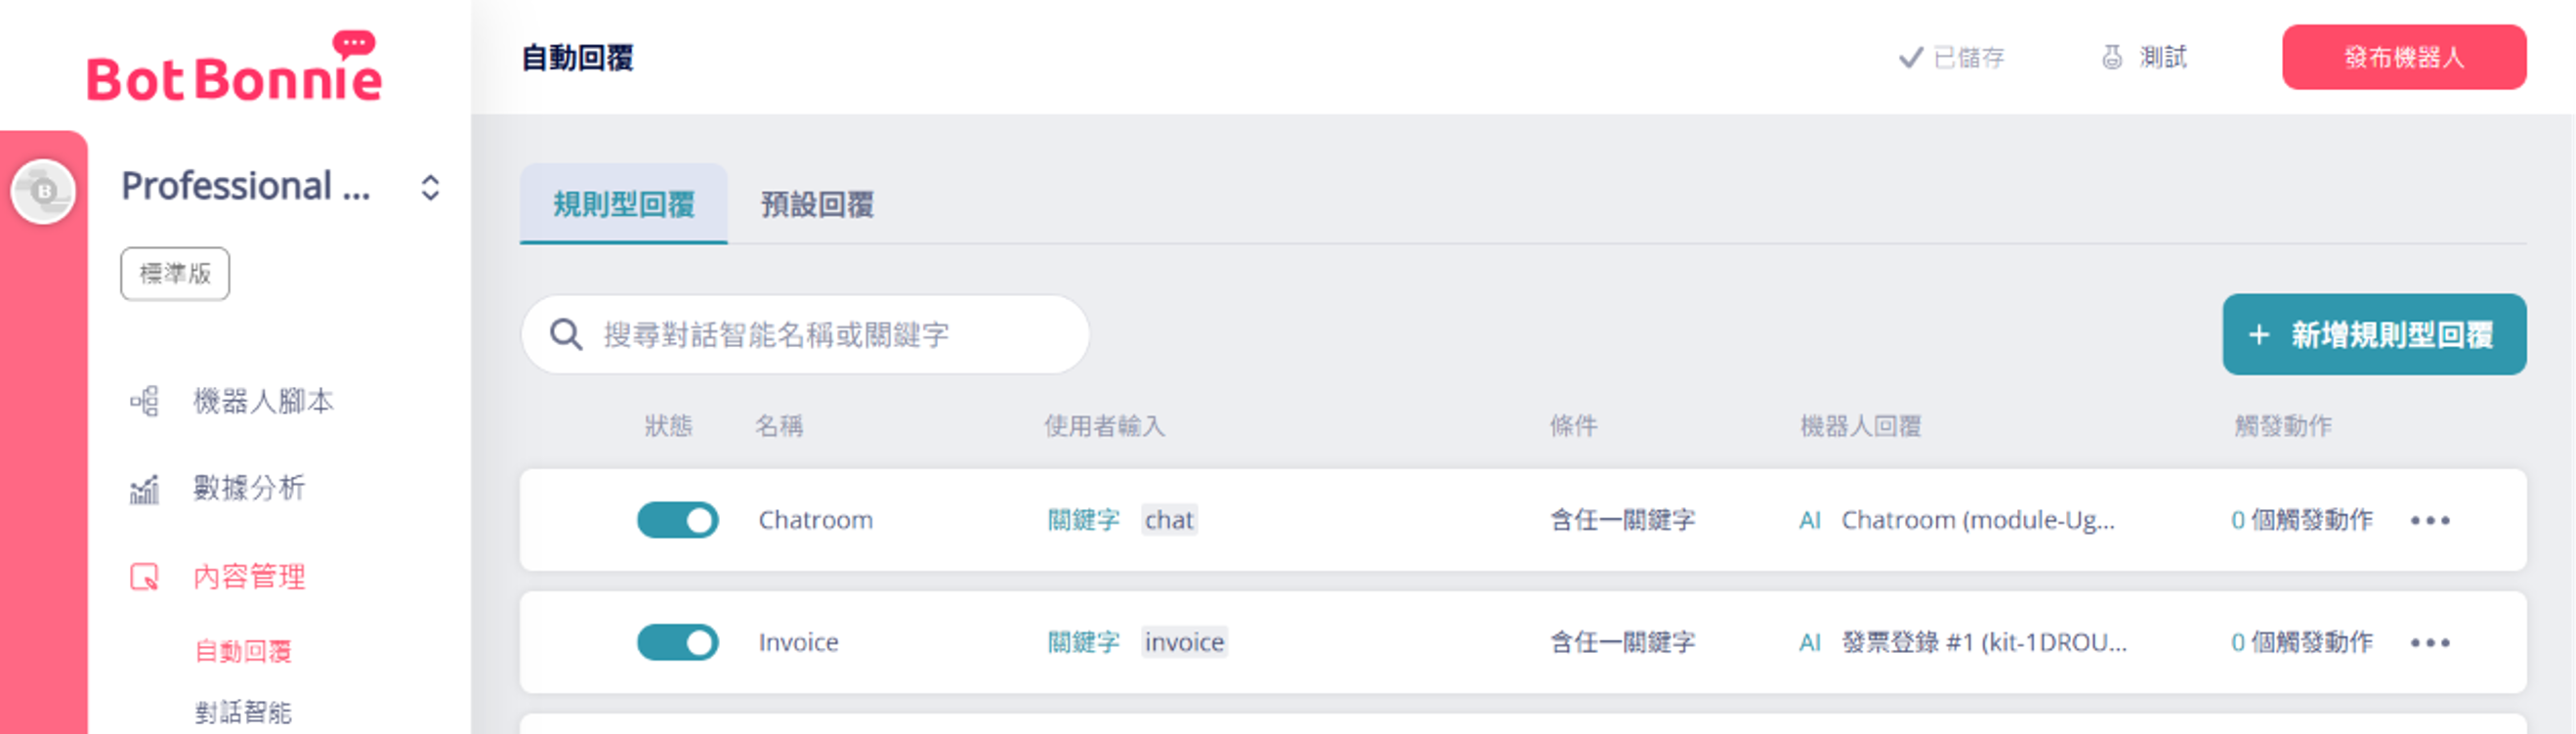Expand the Professional bot selector chevron
This screenshot has width=2576, height=734.
click(x=430, y=187)
